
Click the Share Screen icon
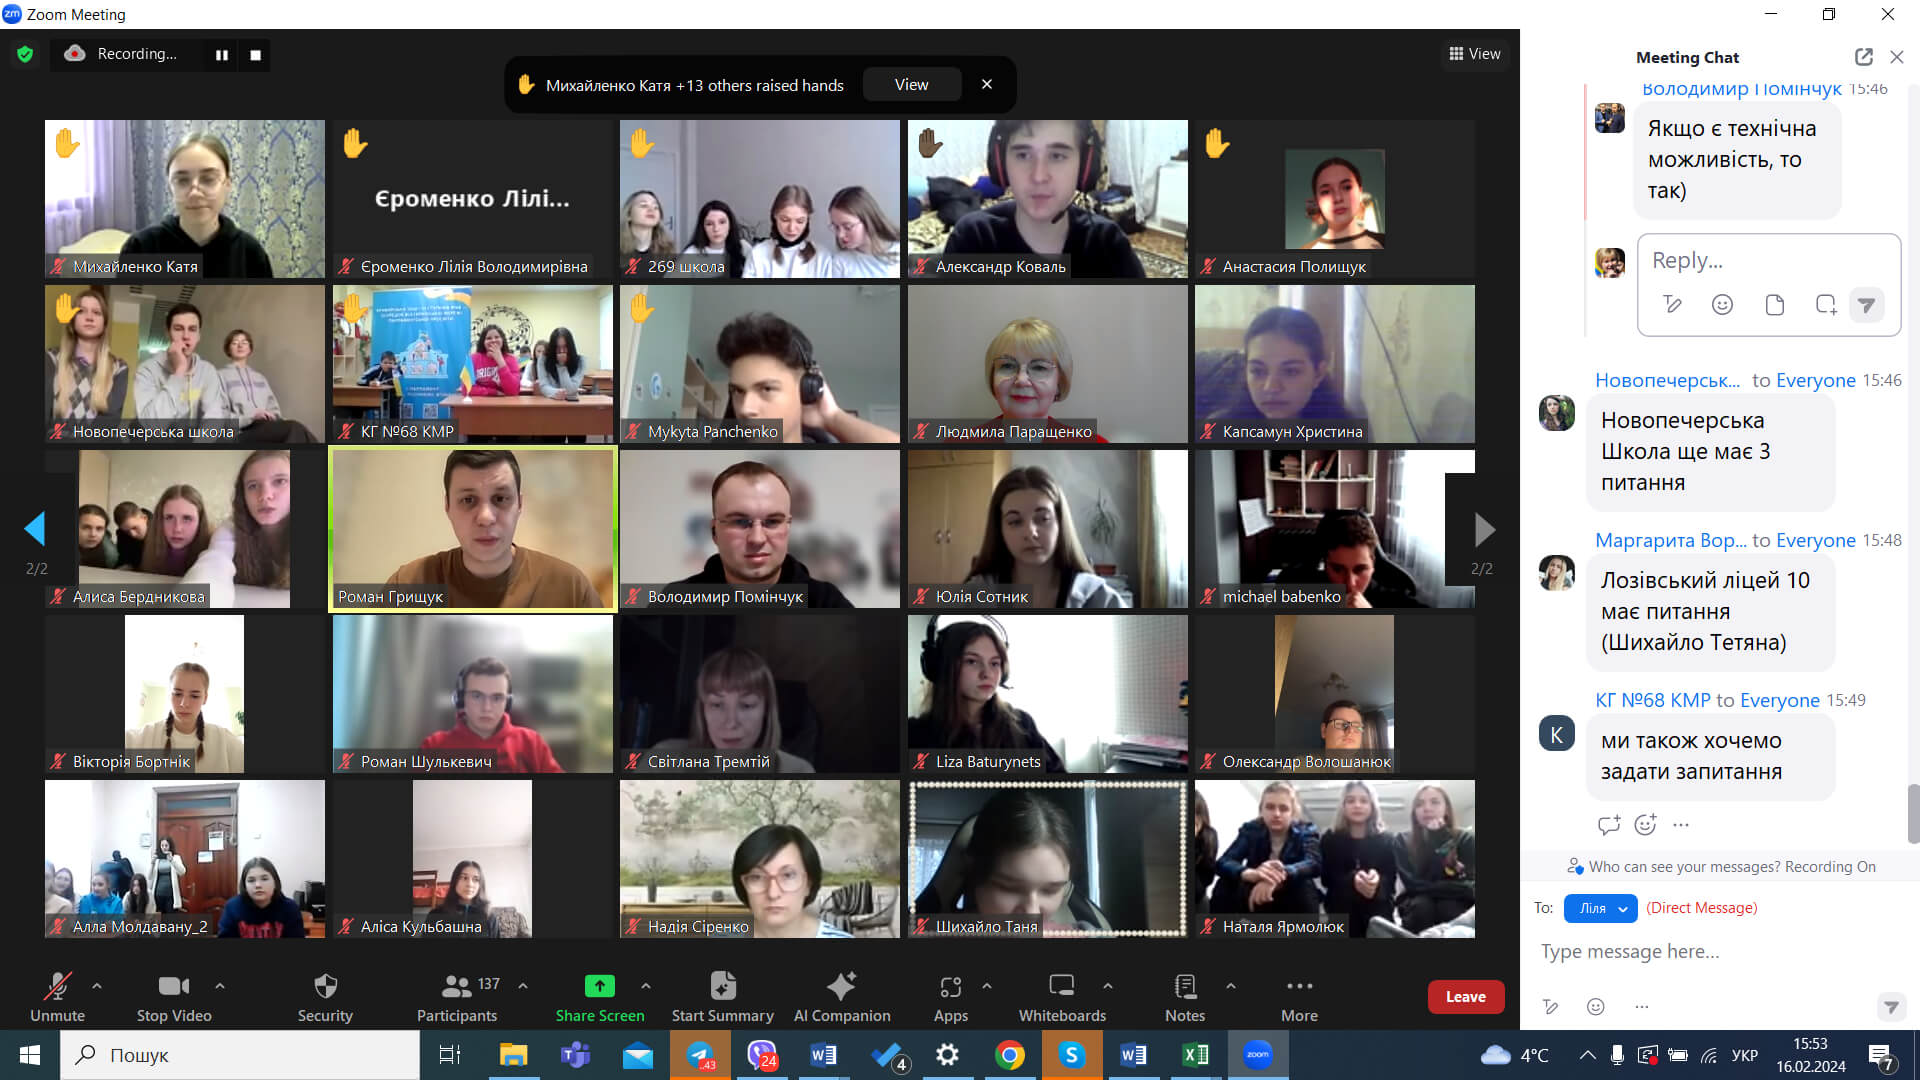click(x=599, y=987)
